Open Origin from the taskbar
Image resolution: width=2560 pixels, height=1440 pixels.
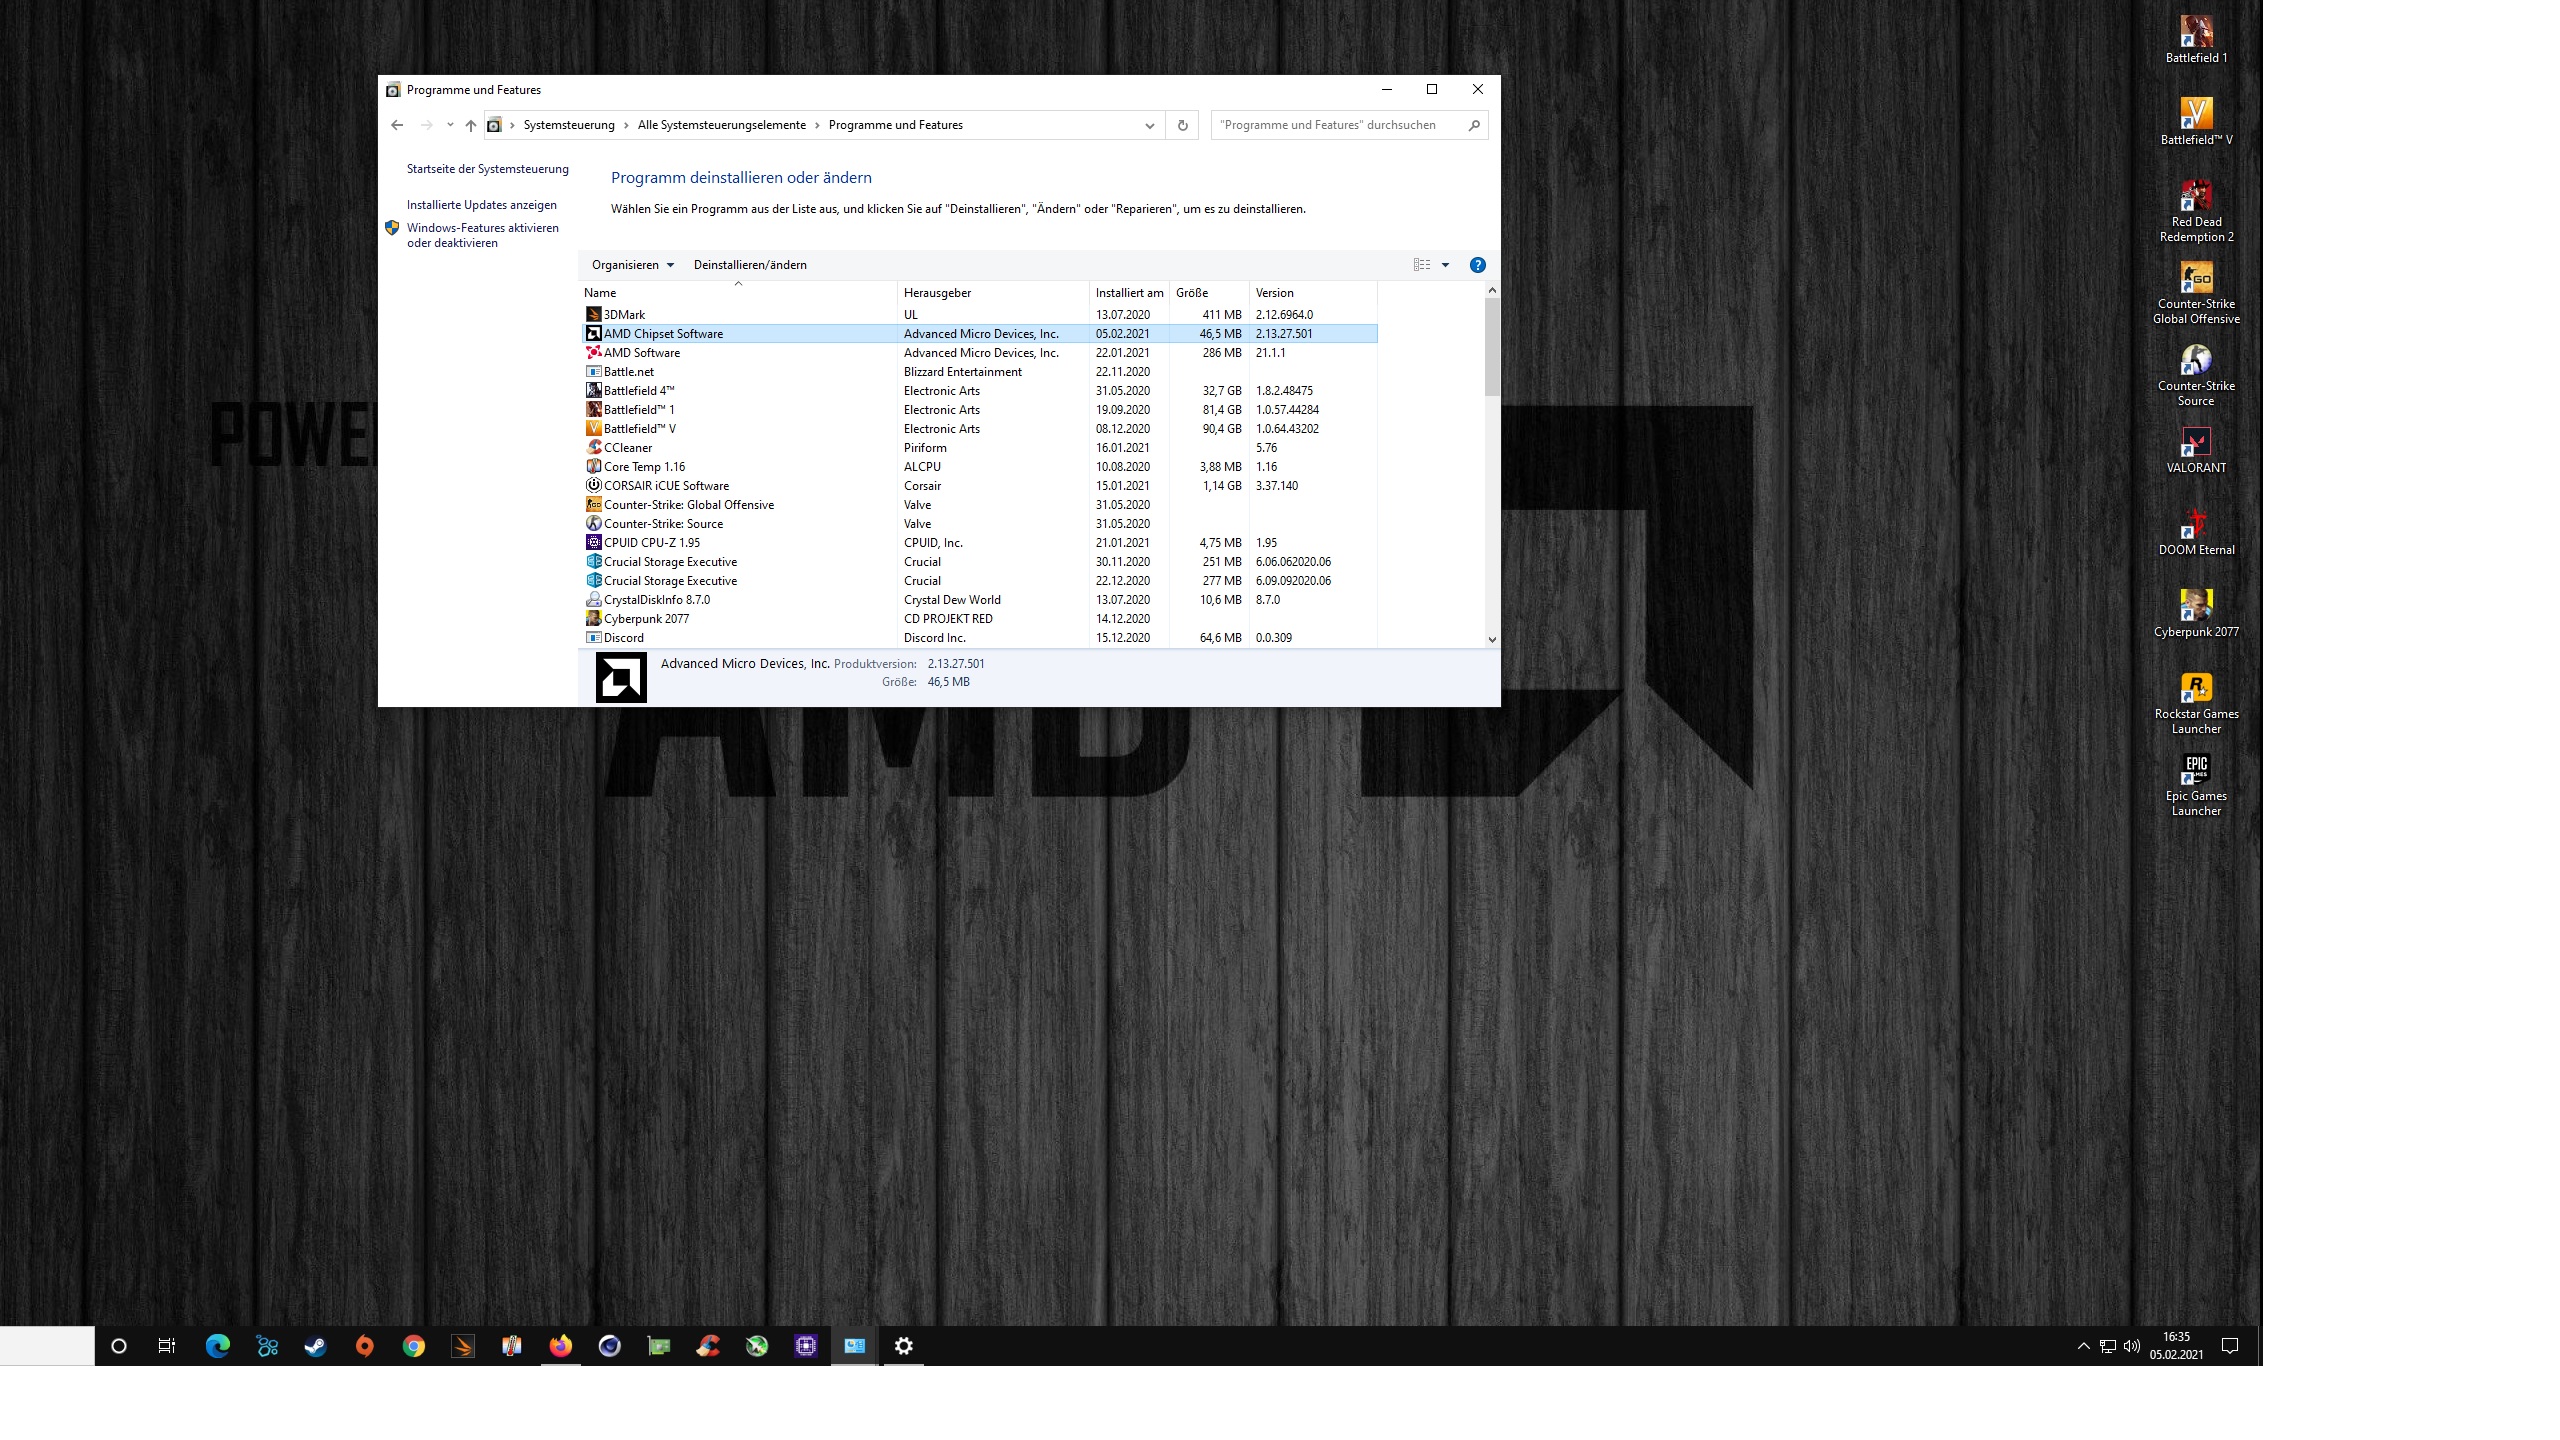coord(364,1346)
